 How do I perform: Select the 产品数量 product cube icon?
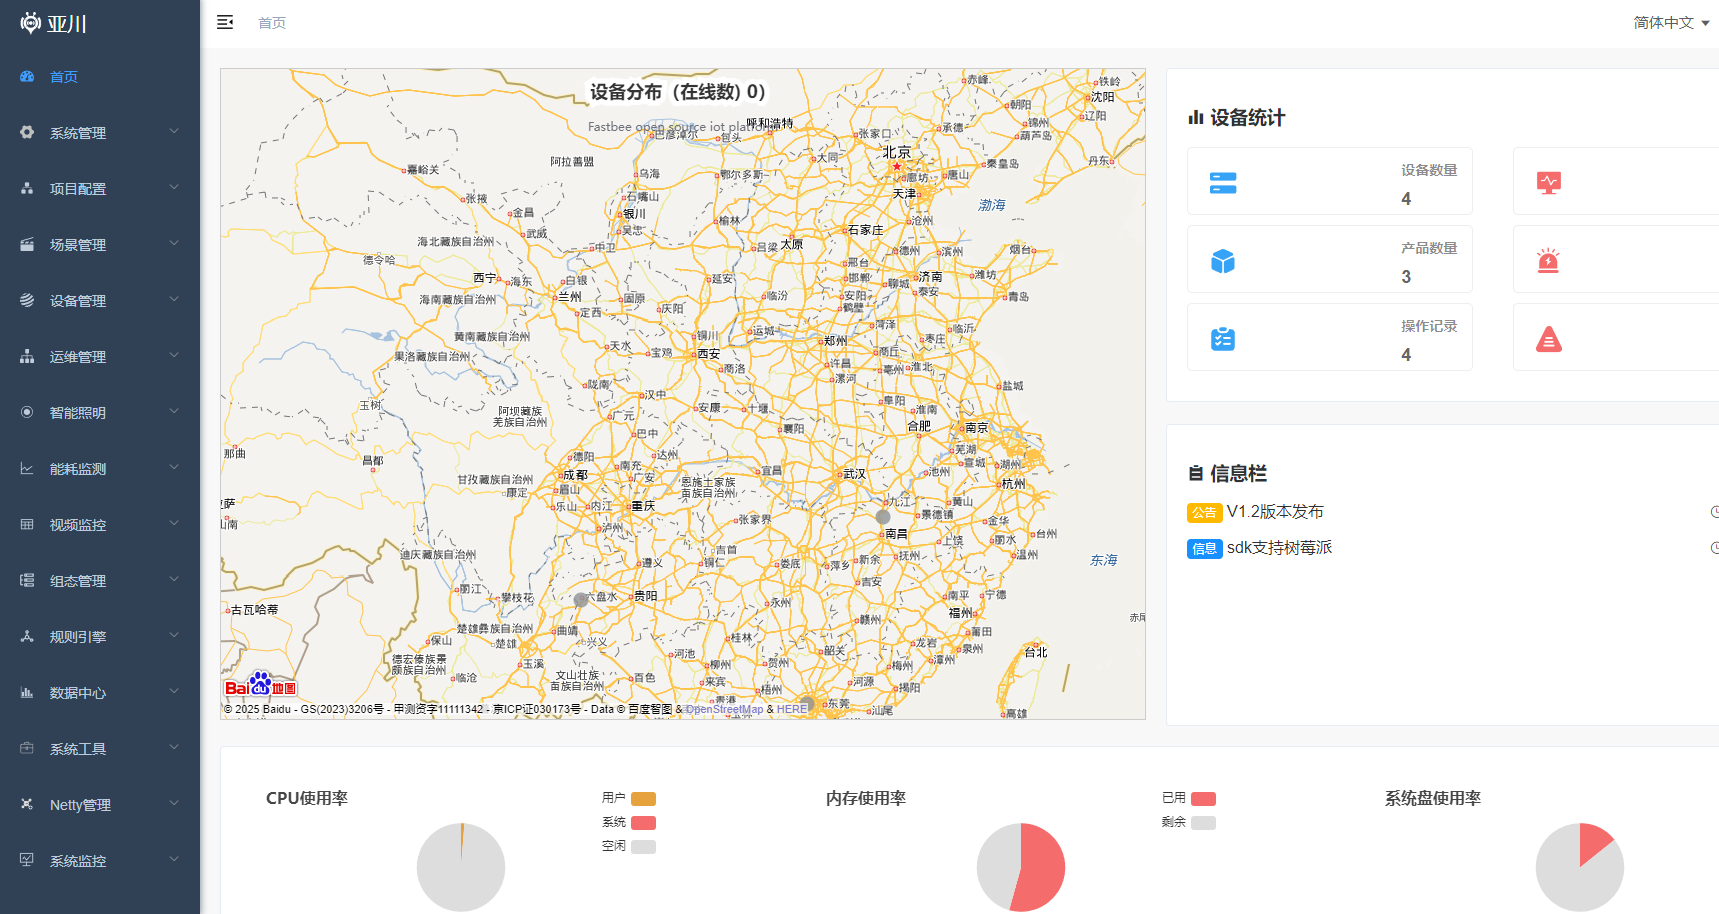pyautogui.click(x=1221, y=260)
